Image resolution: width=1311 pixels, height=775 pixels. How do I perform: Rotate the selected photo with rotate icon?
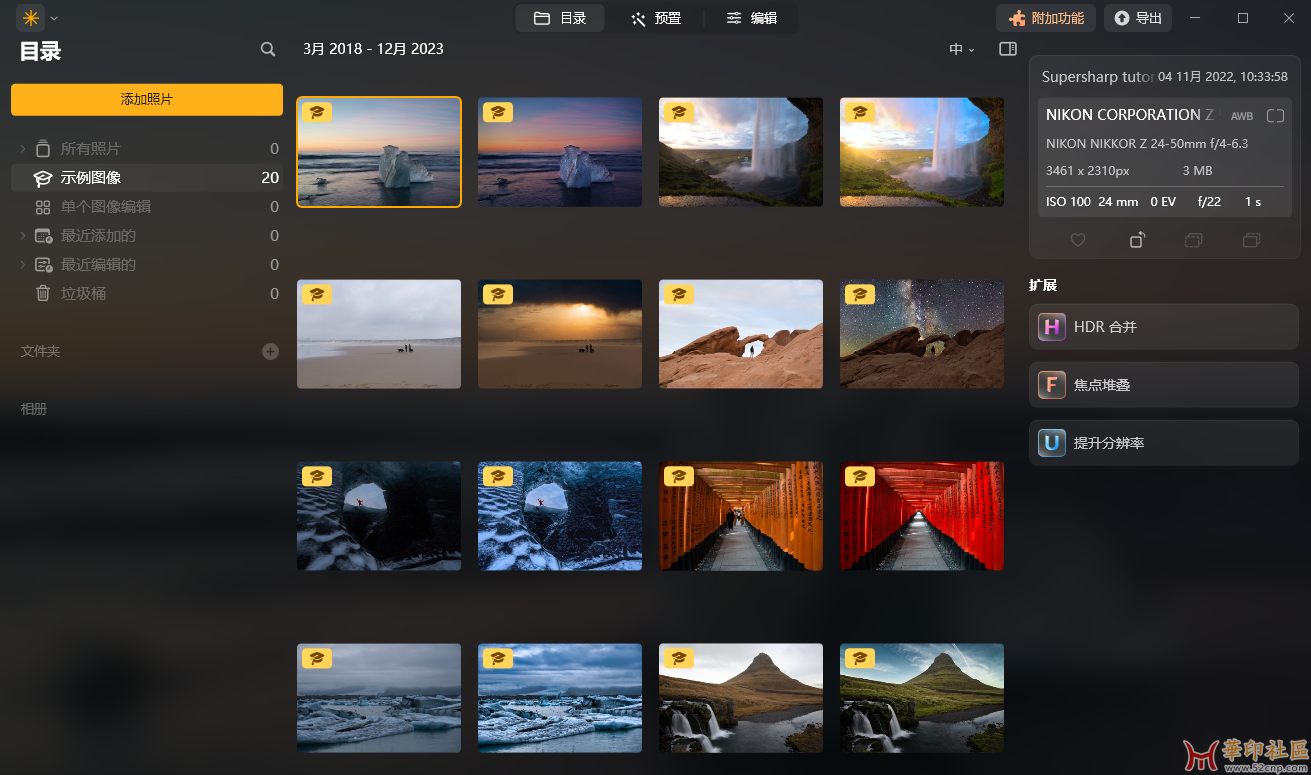[1137, 240]
